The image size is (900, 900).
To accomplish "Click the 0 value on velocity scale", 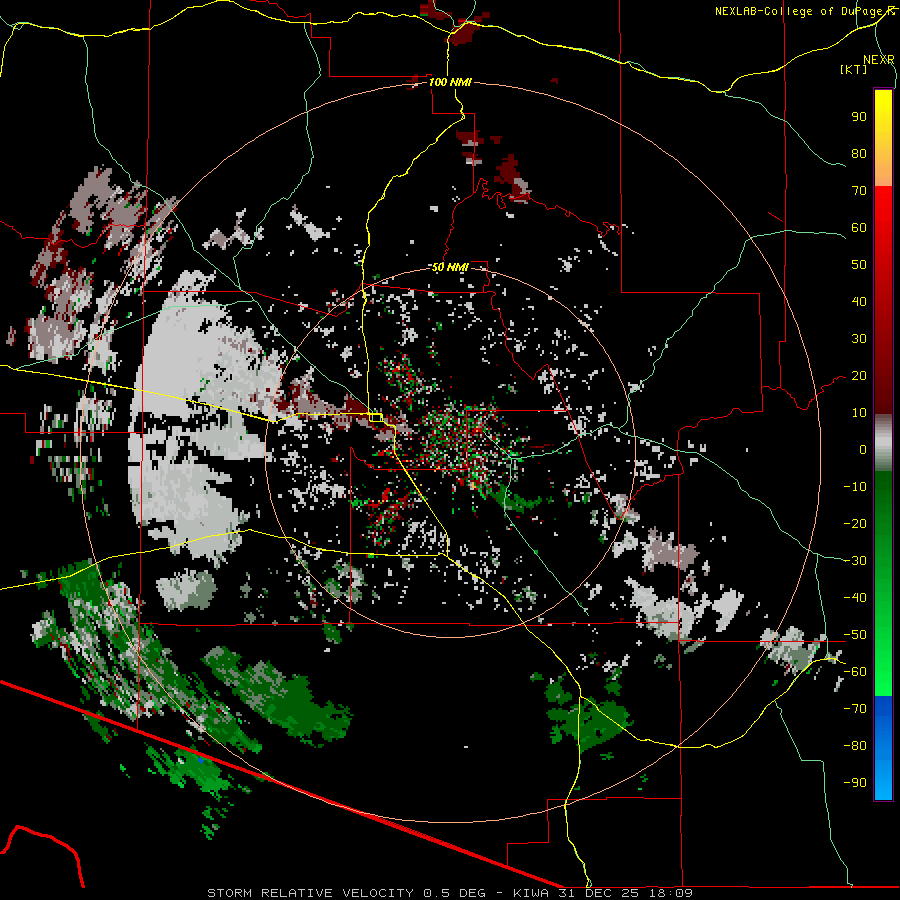I will [863, 449].
